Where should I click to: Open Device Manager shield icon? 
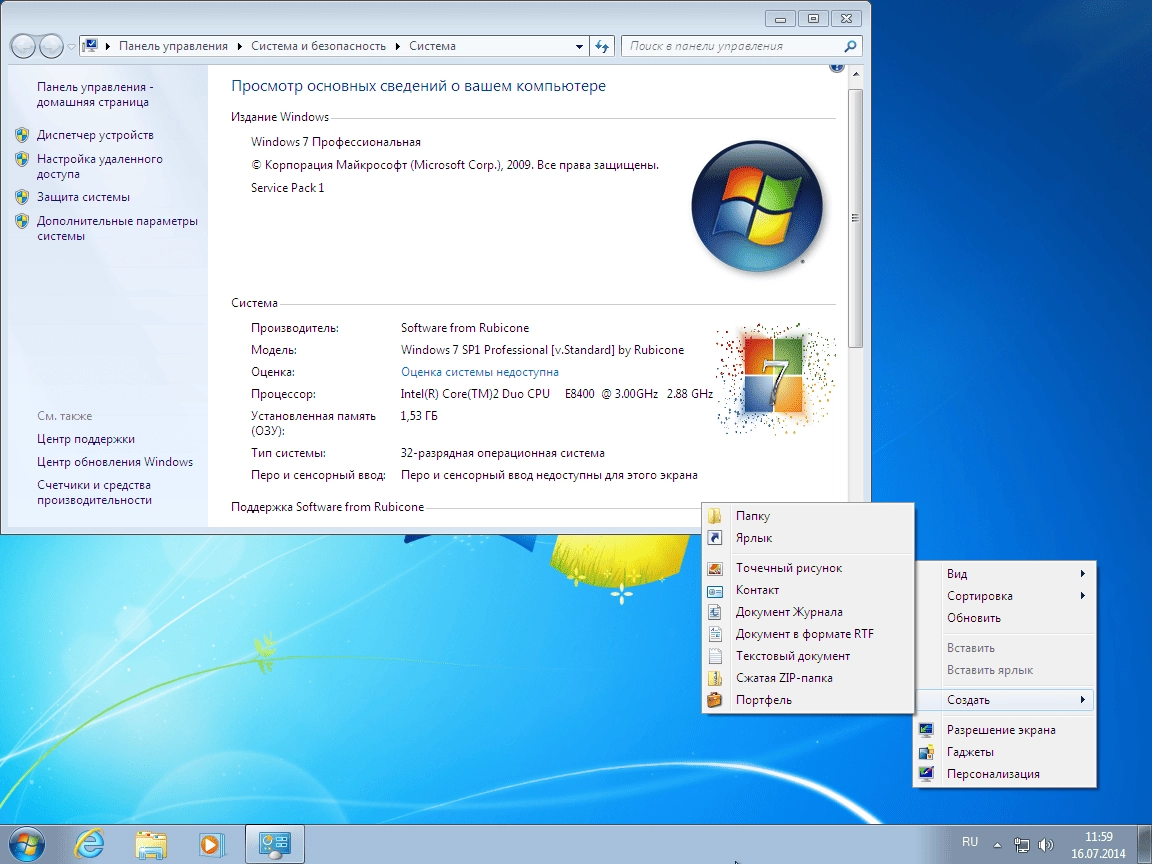pyautogui.click(x=22, y=135)
